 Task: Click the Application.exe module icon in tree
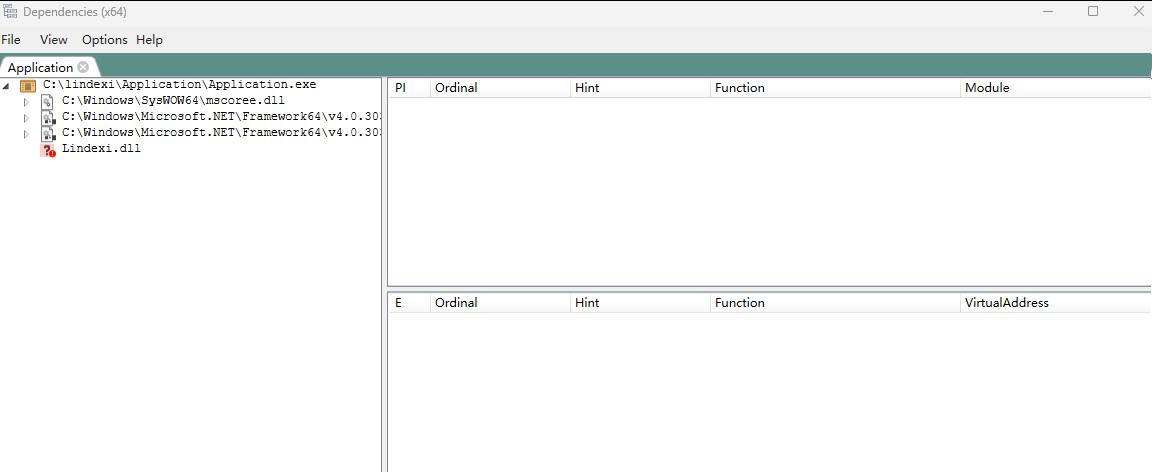[x=27, y=86]
